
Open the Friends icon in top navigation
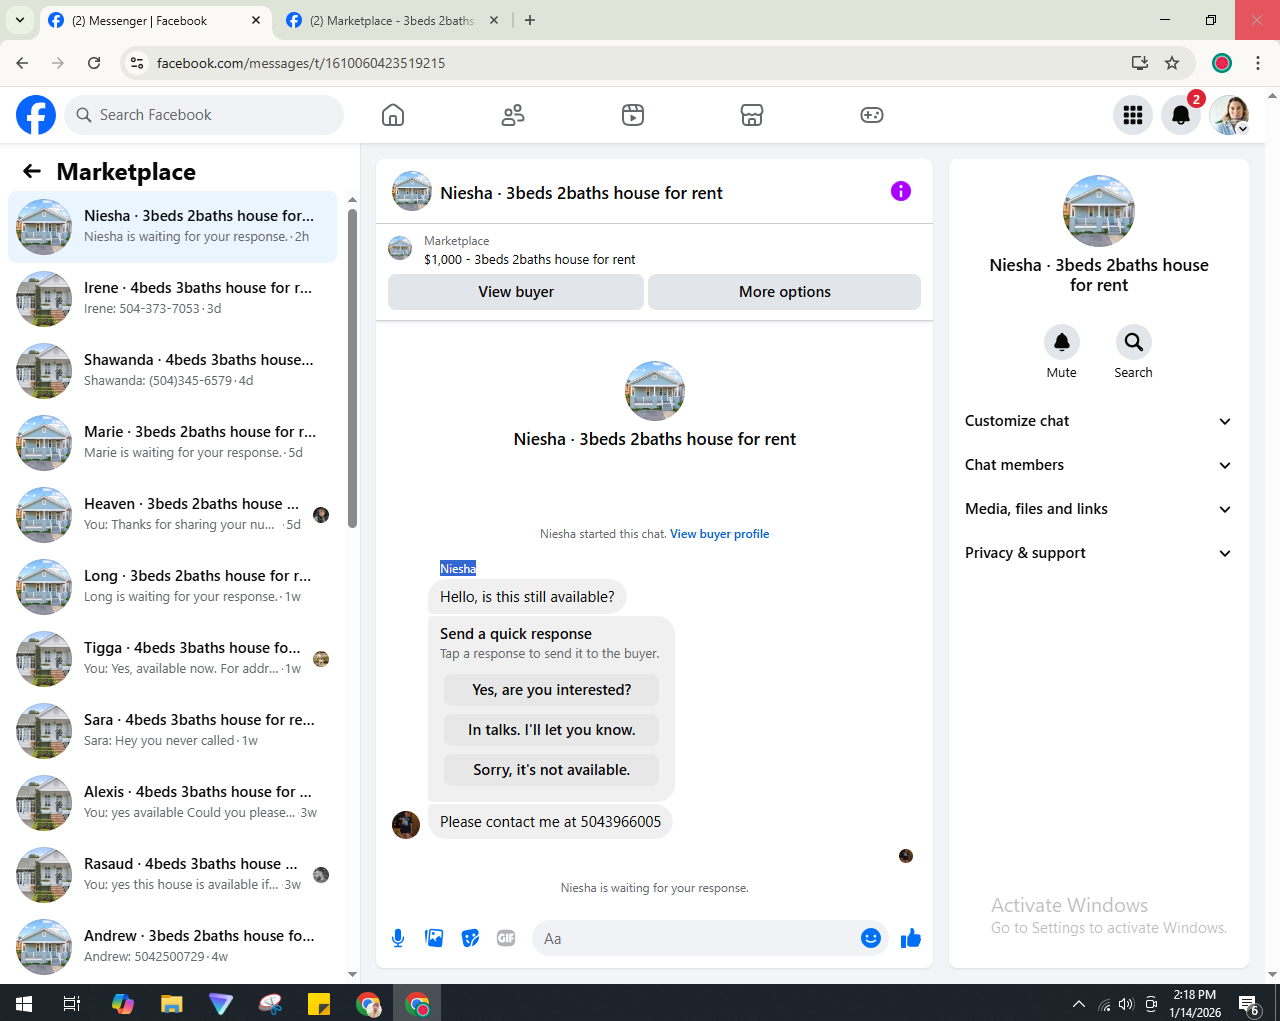(x=513, y=115)
